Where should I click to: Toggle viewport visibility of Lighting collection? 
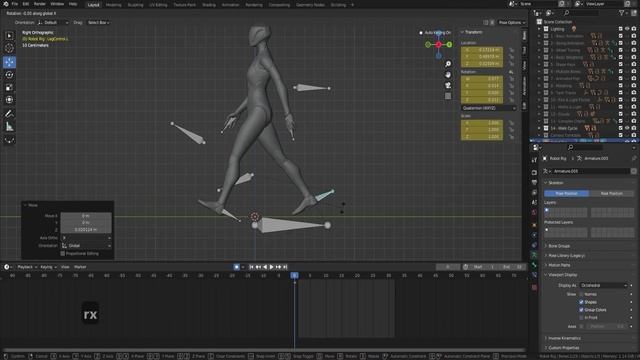627,29
